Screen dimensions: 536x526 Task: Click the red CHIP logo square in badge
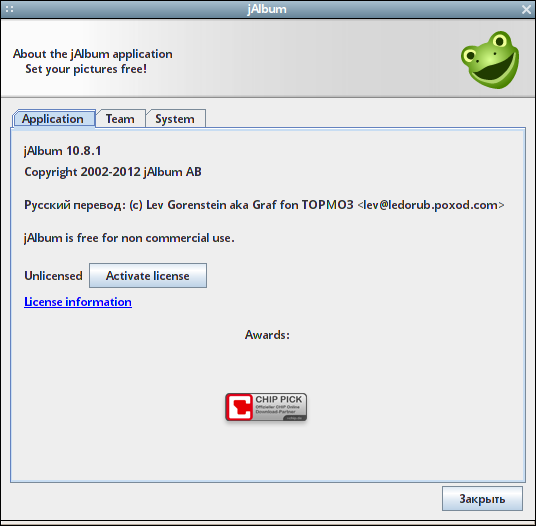coord(240,407)
